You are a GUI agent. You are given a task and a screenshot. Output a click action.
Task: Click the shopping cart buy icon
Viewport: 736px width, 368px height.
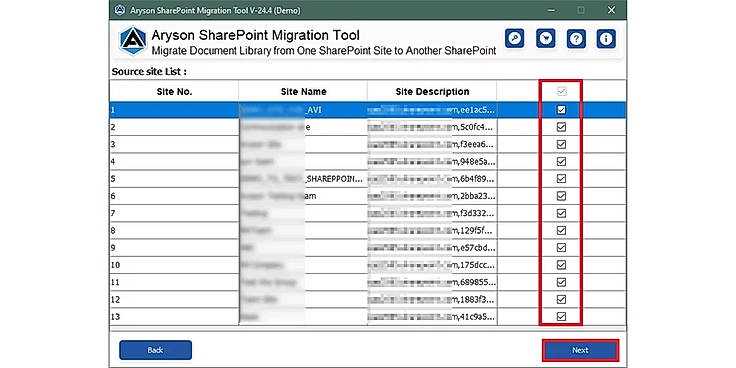coord(545,39)
